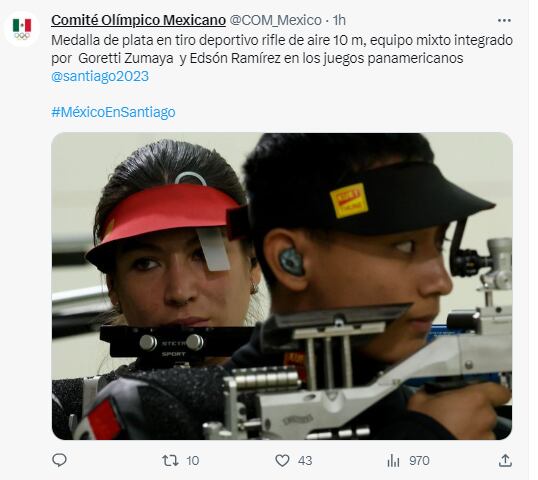Click the retweet count showing 10
Image resolution: width=538 pixels, height=480 pixels.
click(x=192, y=460)
